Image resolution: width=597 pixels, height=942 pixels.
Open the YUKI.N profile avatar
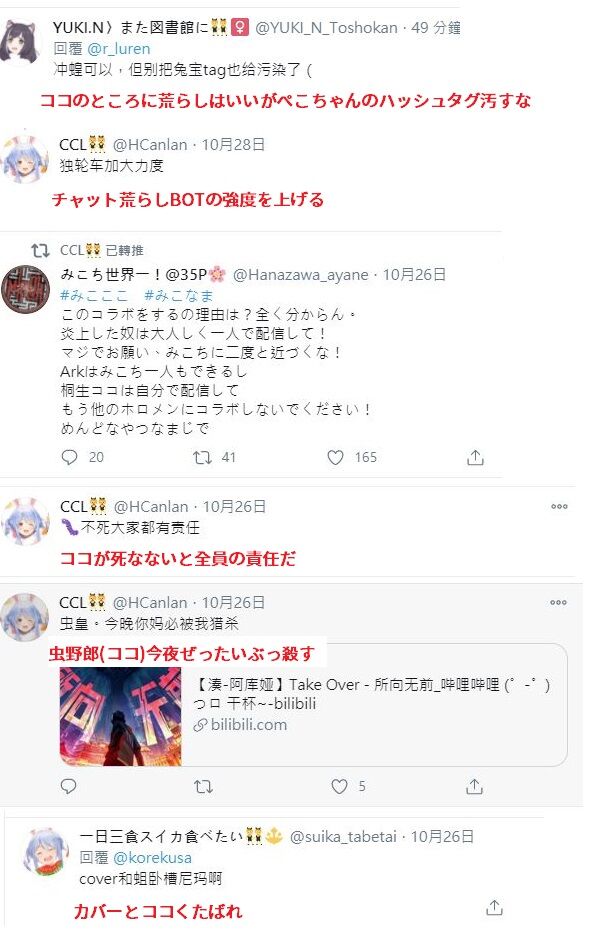point(20,41)
